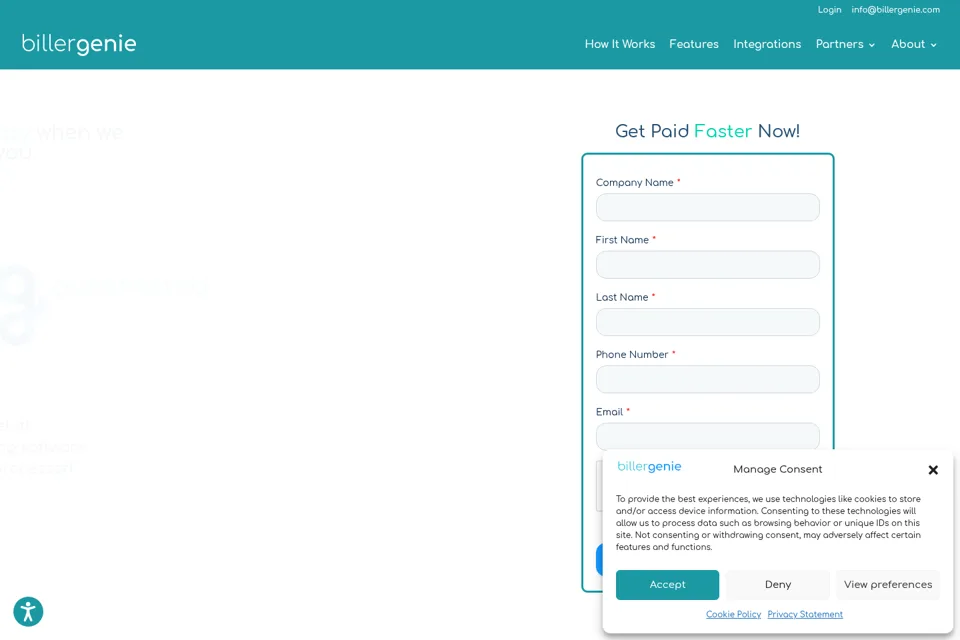Image resolution: width=960 pixels, height=640 pixels.
Task: Focus the Company Name input field
Action: 708,208
